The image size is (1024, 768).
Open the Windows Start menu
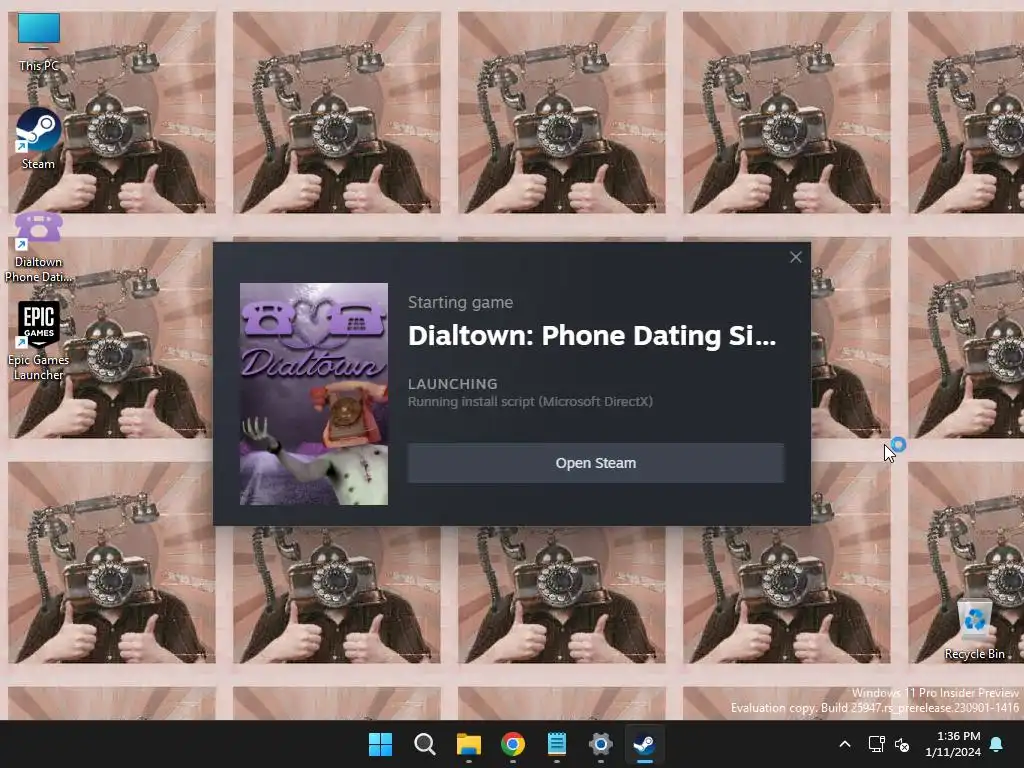point(380,744)
